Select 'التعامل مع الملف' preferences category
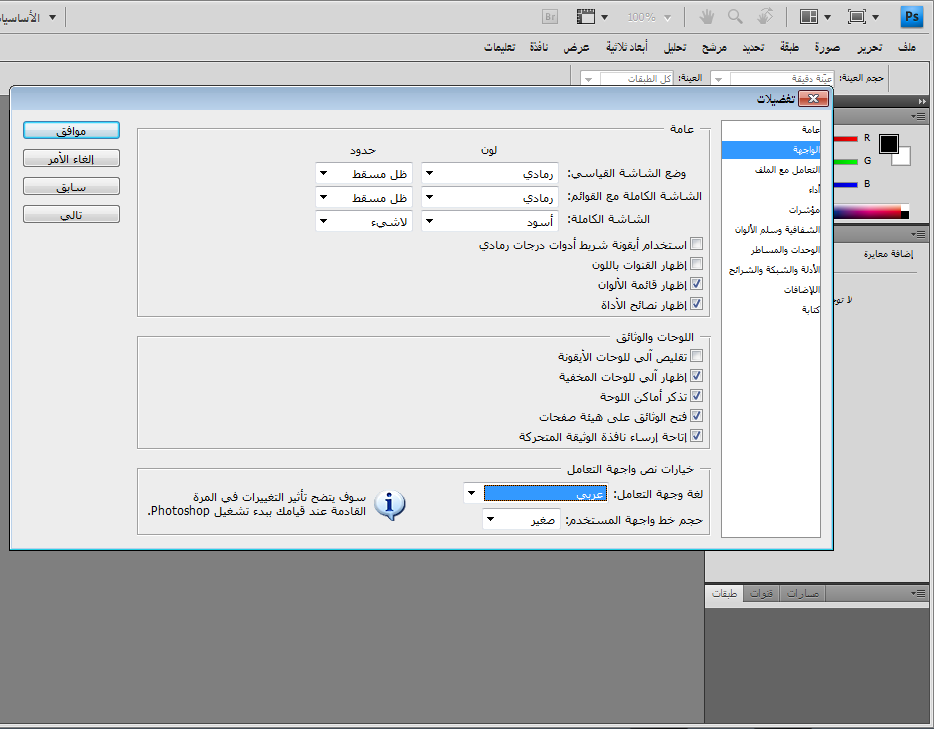The height and width of the screenshot is (729, 934). tap(771, 170)
